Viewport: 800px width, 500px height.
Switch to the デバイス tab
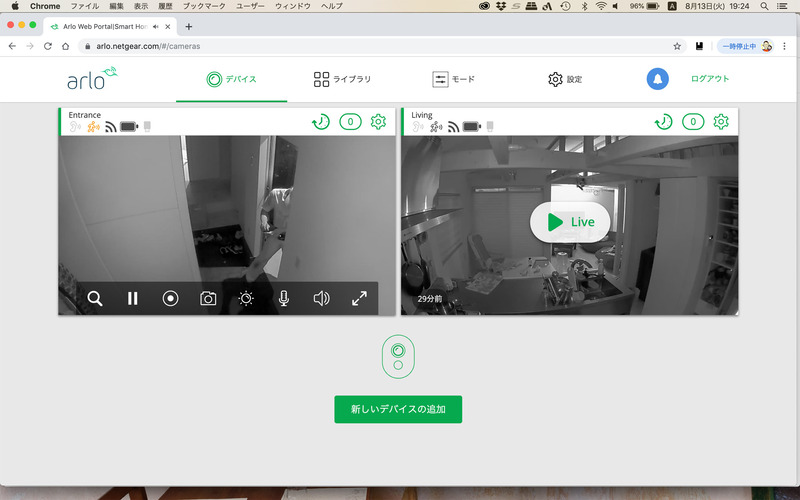pyautogui.click(x=231, y=79)
